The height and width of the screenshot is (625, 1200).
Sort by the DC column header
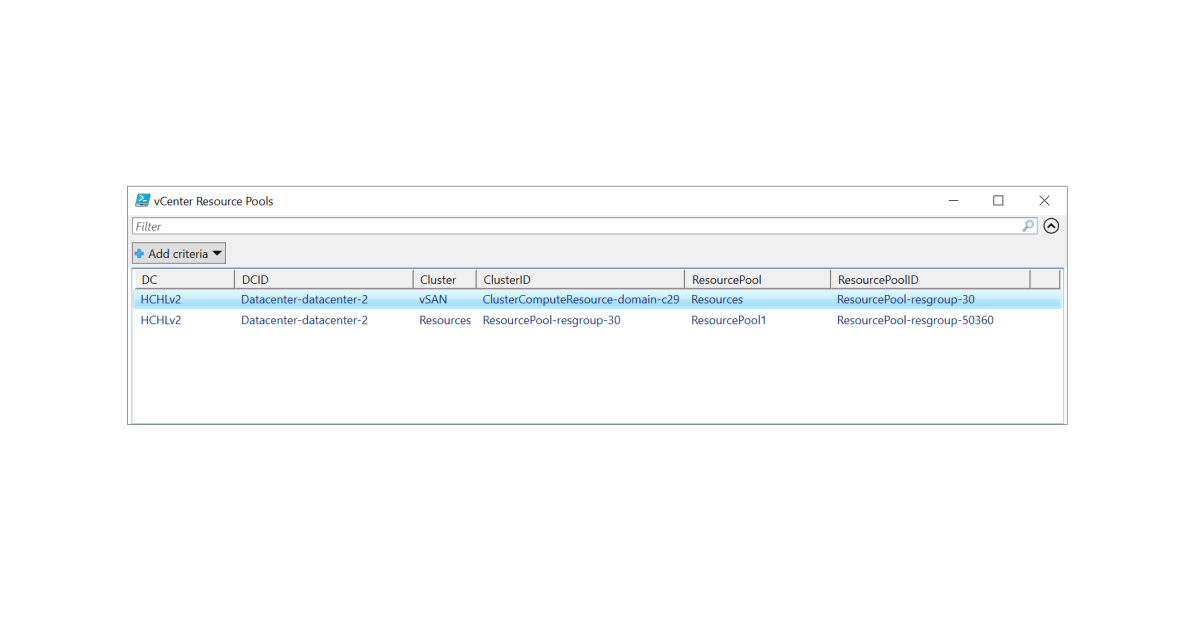(x=184, y=280)
